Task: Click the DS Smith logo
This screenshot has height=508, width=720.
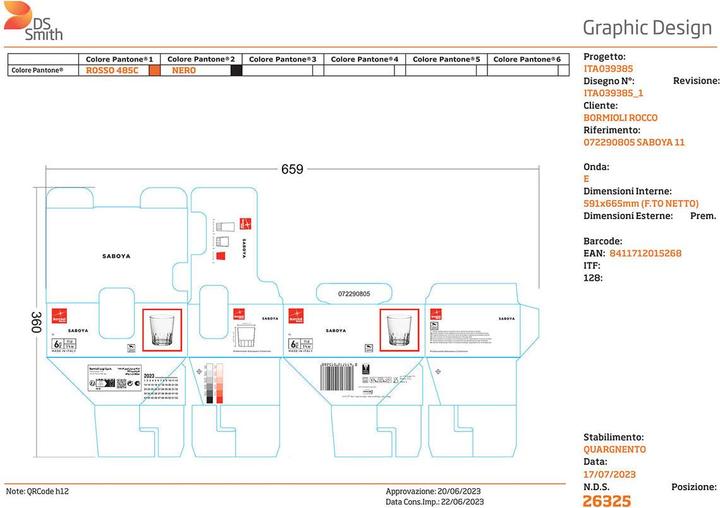Action: (32, 22)
